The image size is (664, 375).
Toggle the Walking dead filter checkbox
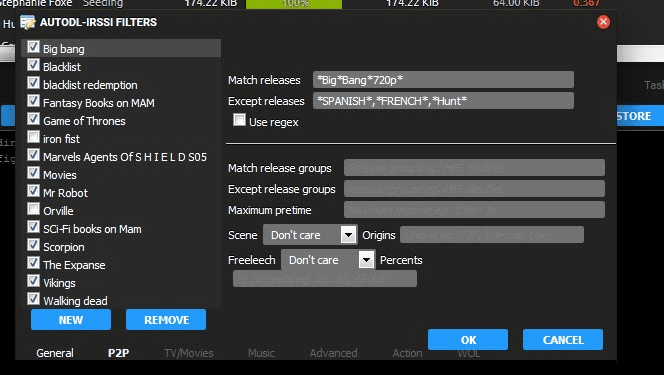pos(33,299)
